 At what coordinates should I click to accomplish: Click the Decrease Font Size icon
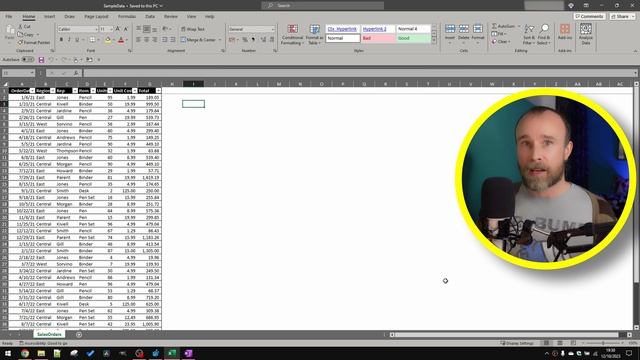pyautogui.click(x=125, y=29)
